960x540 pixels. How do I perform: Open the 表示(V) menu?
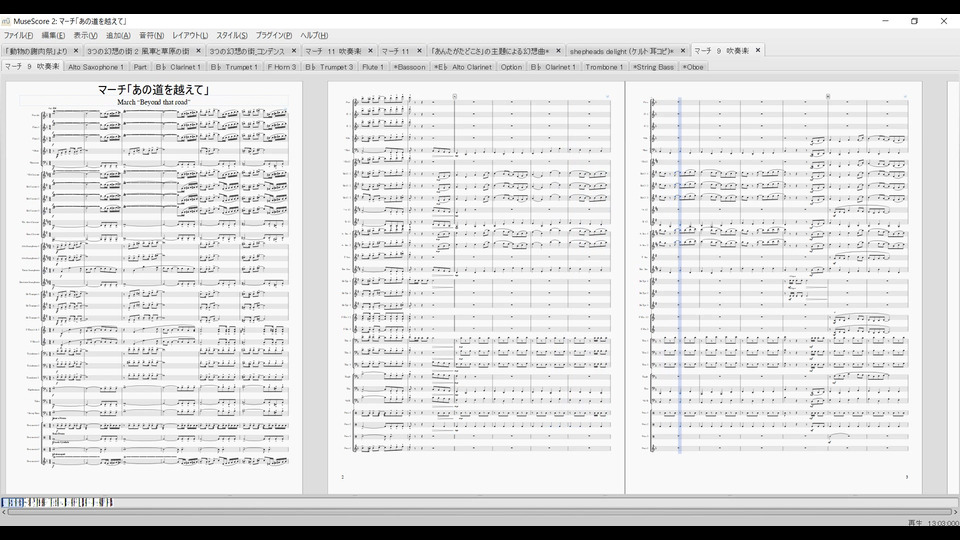click(85, 36)
